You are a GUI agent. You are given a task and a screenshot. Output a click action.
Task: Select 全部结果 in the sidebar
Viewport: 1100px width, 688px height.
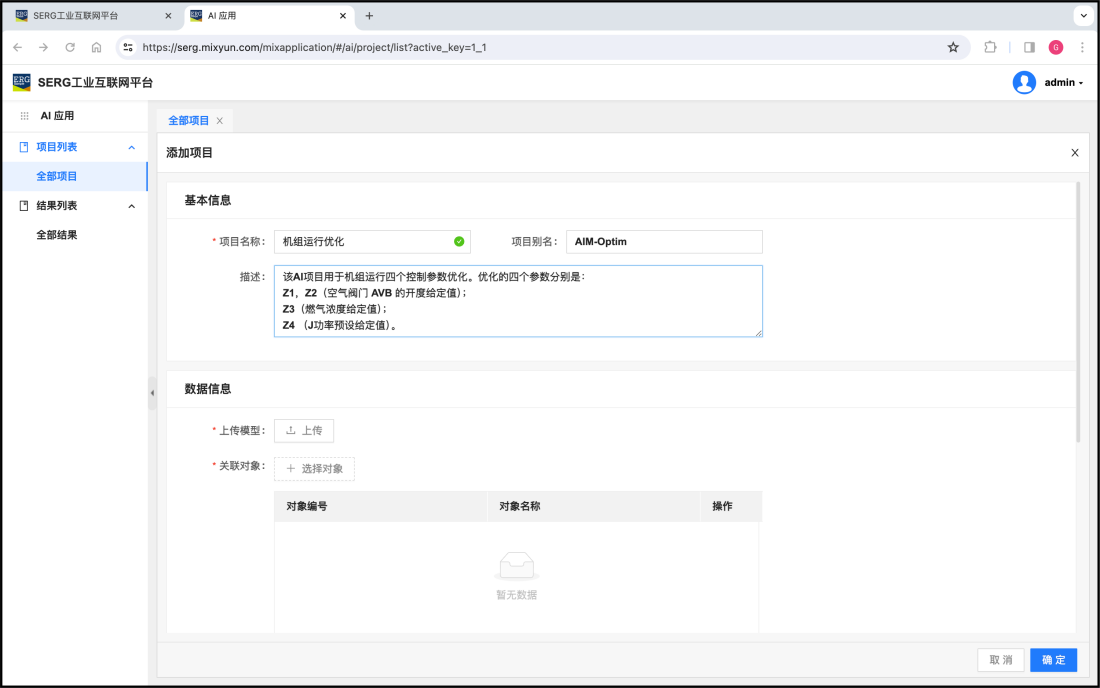click(57, 235)
